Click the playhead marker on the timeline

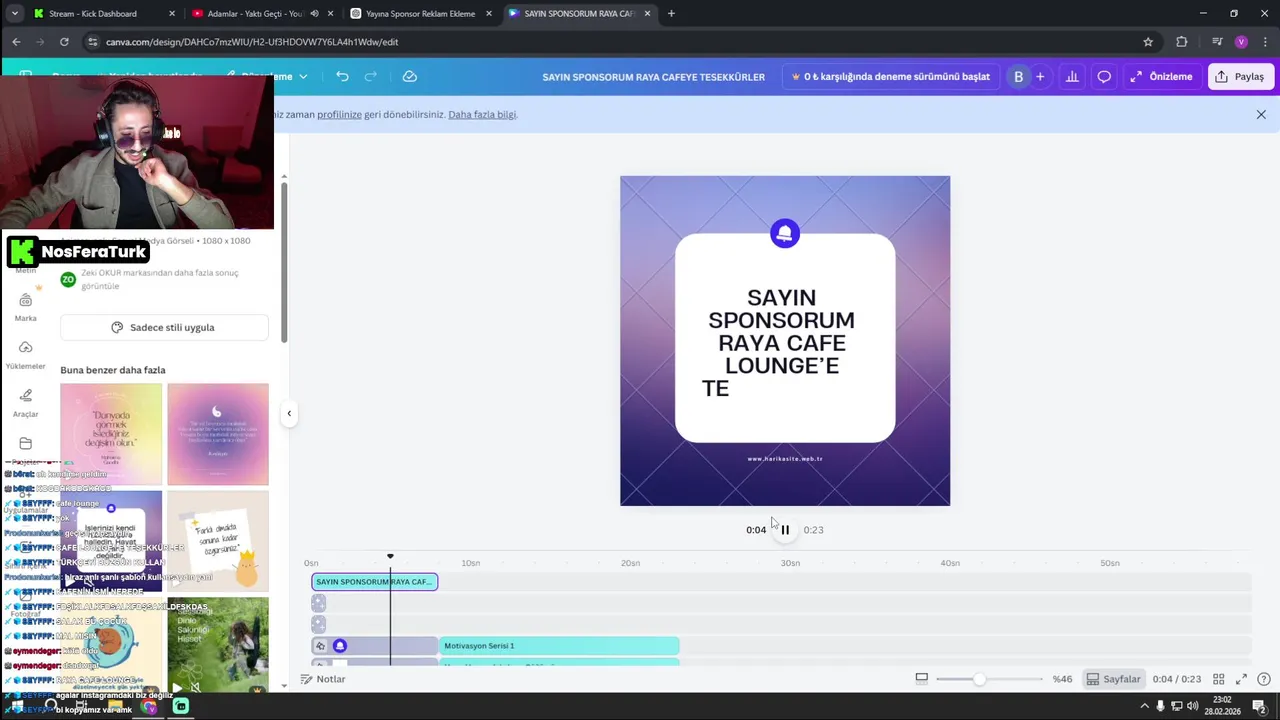[x=390, y=556]
